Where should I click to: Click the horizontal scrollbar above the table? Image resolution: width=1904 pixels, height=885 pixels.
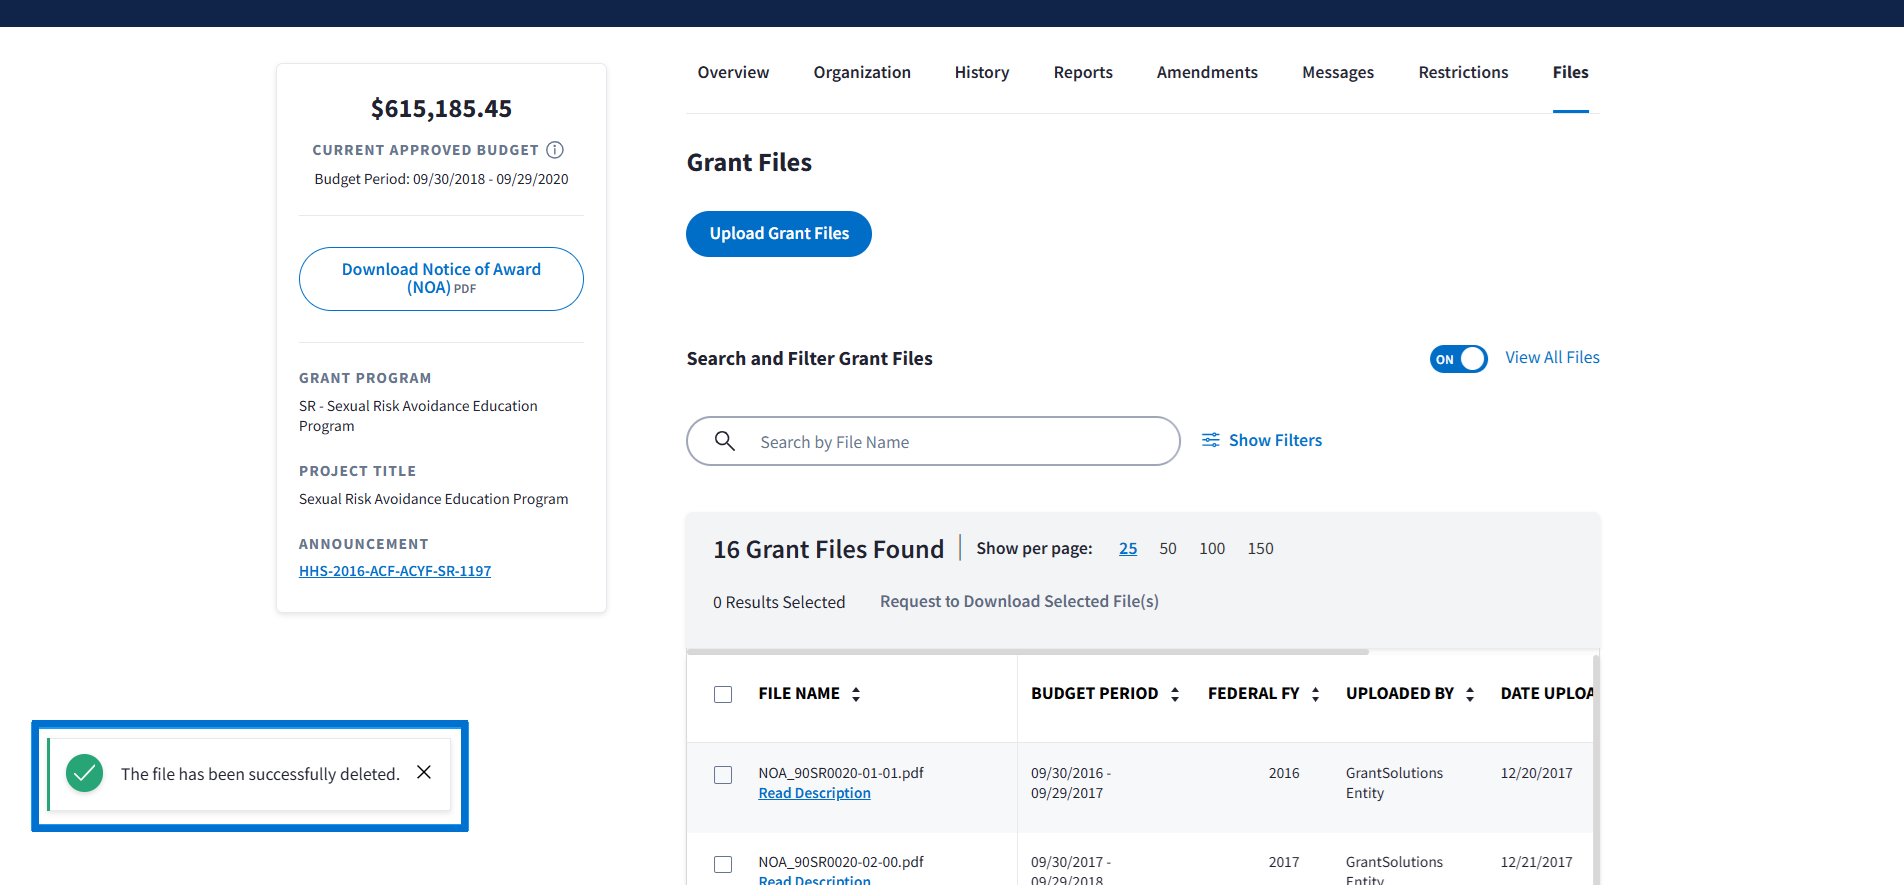coord(1027,652)
